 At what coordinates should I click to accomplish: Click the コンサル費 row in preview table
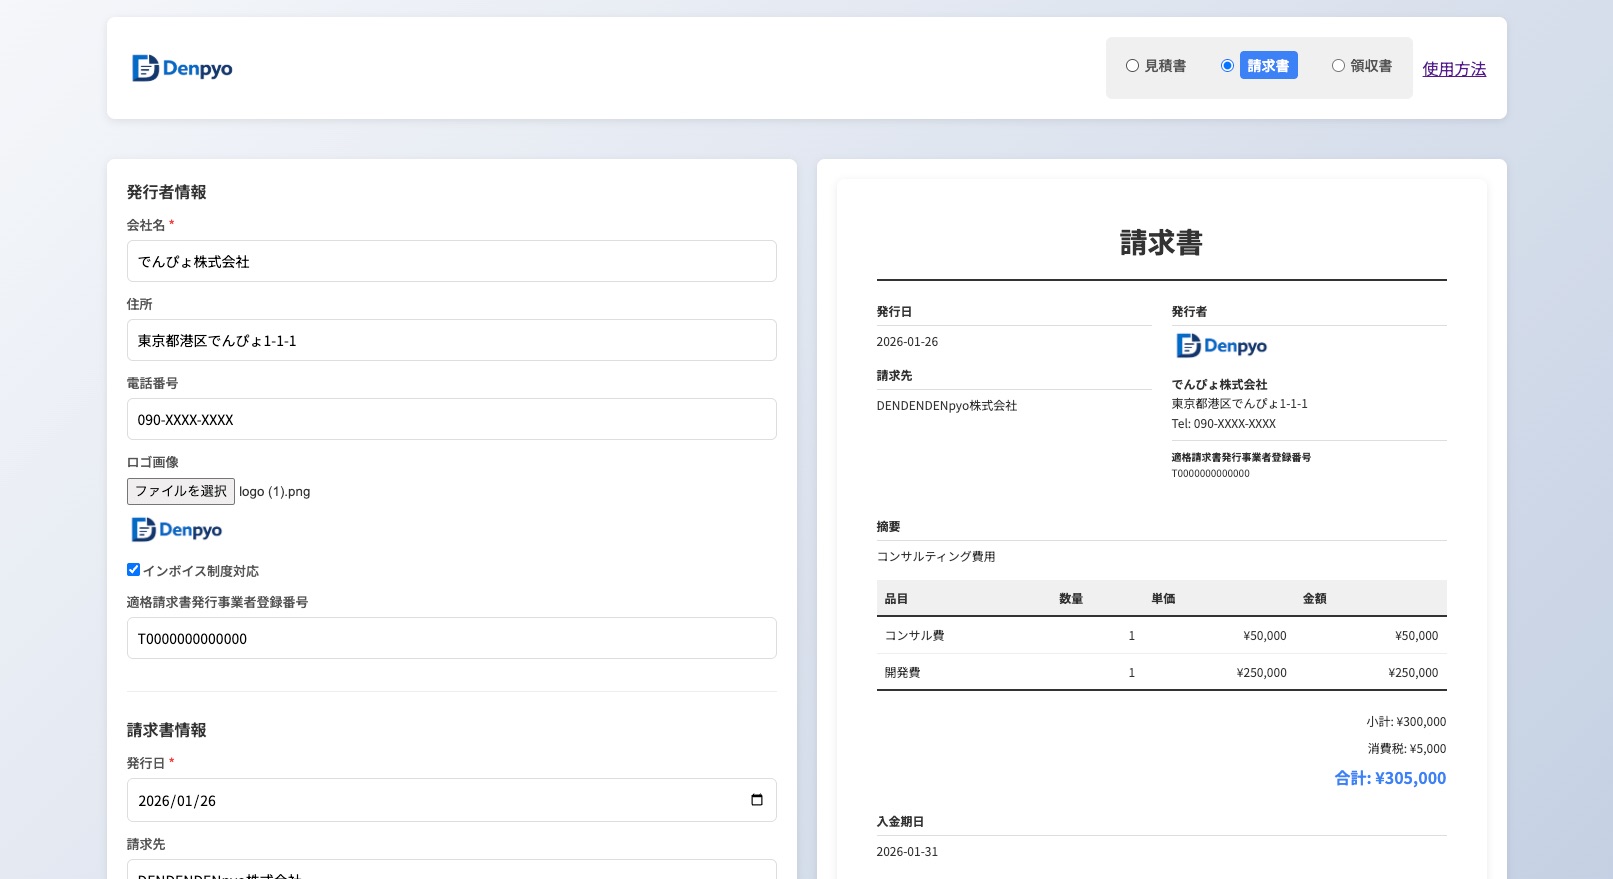[x=1160, y=636]
